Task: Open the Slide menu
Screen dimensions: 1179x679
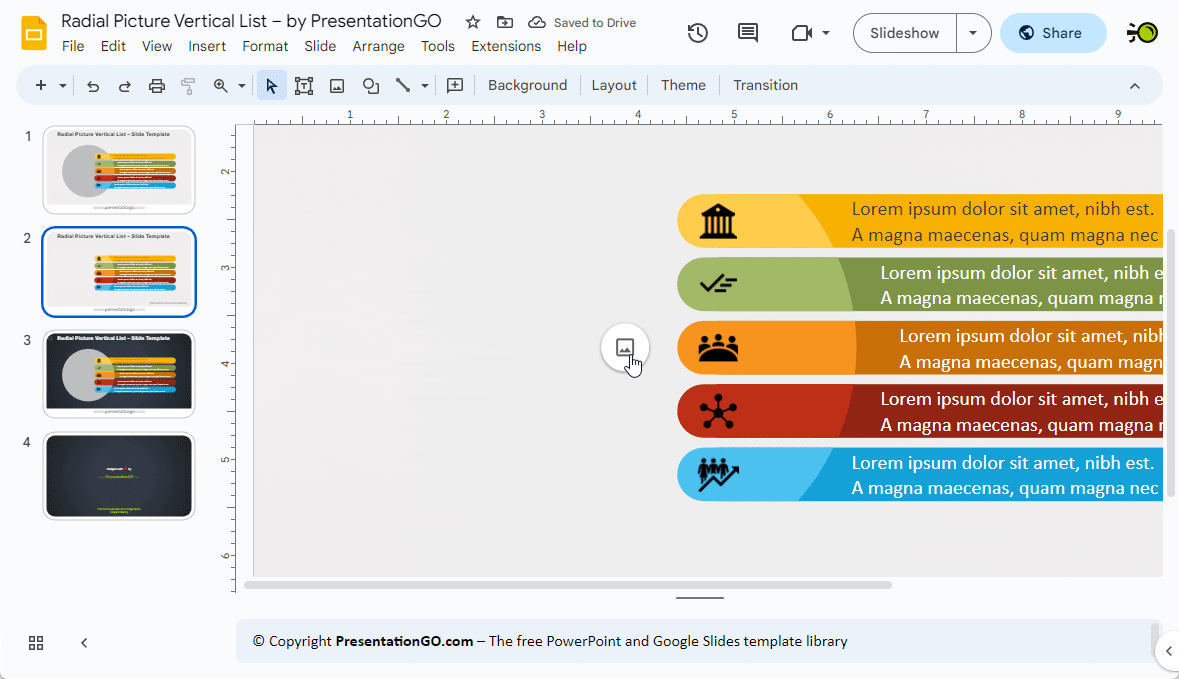Action: pos(320,47)
